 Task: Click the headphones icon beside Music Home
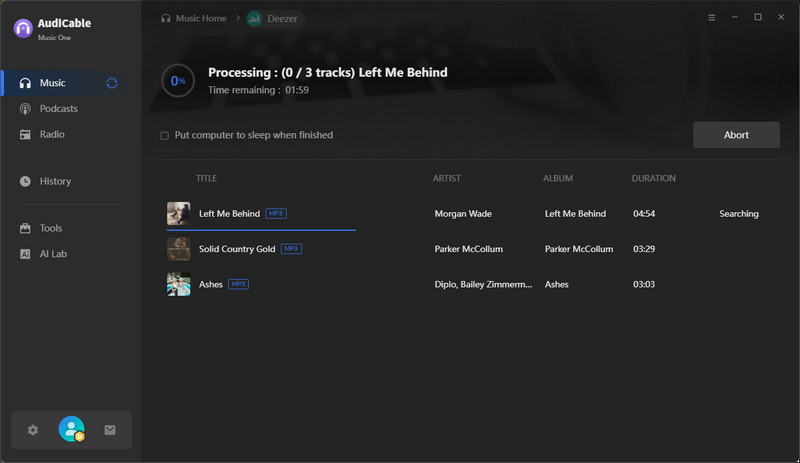point(165,18)
